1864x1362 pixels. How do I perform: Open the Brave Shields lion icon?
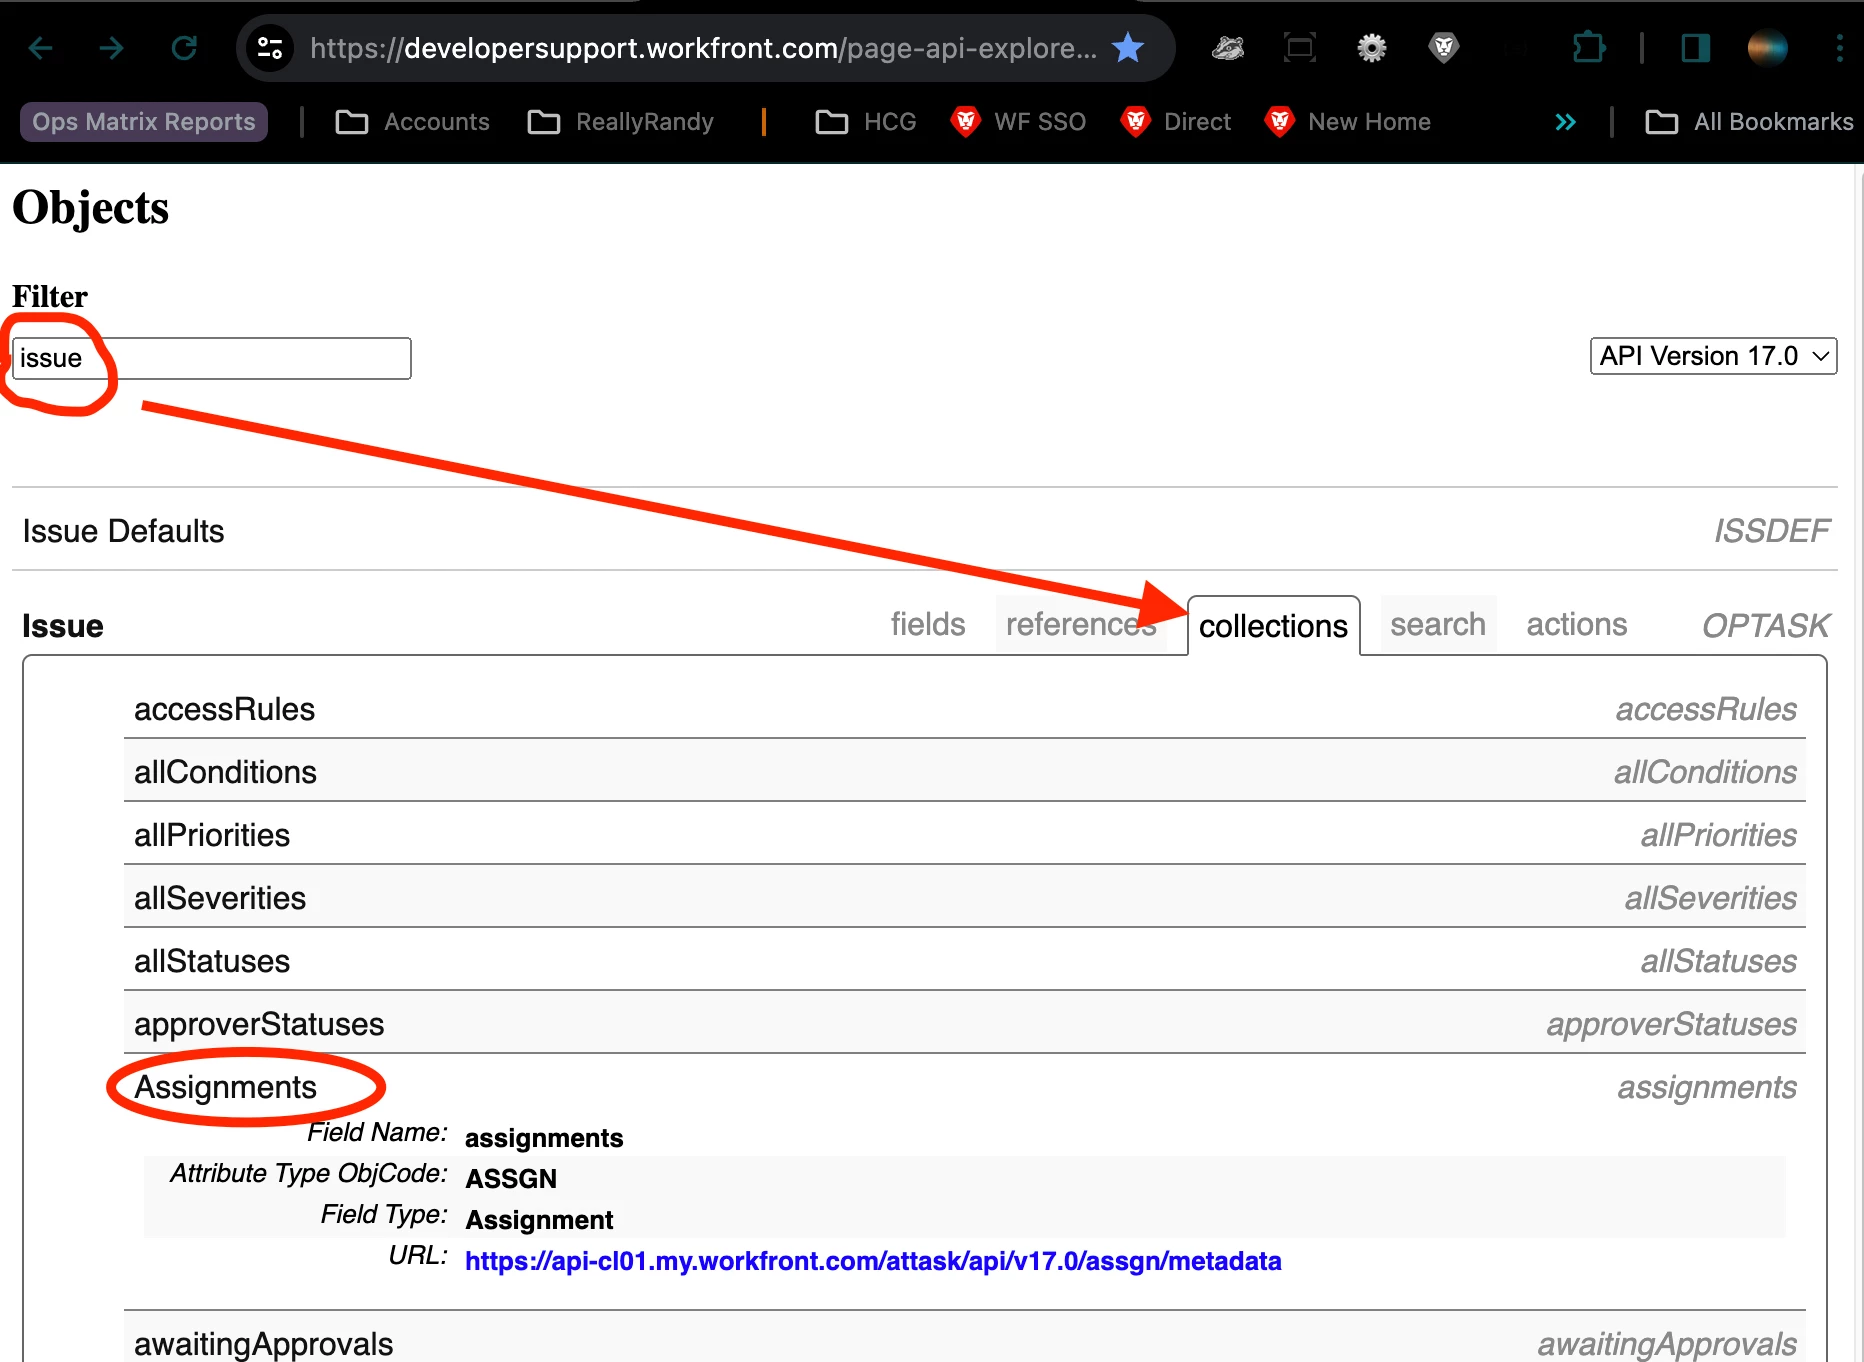coord(1444,47)
